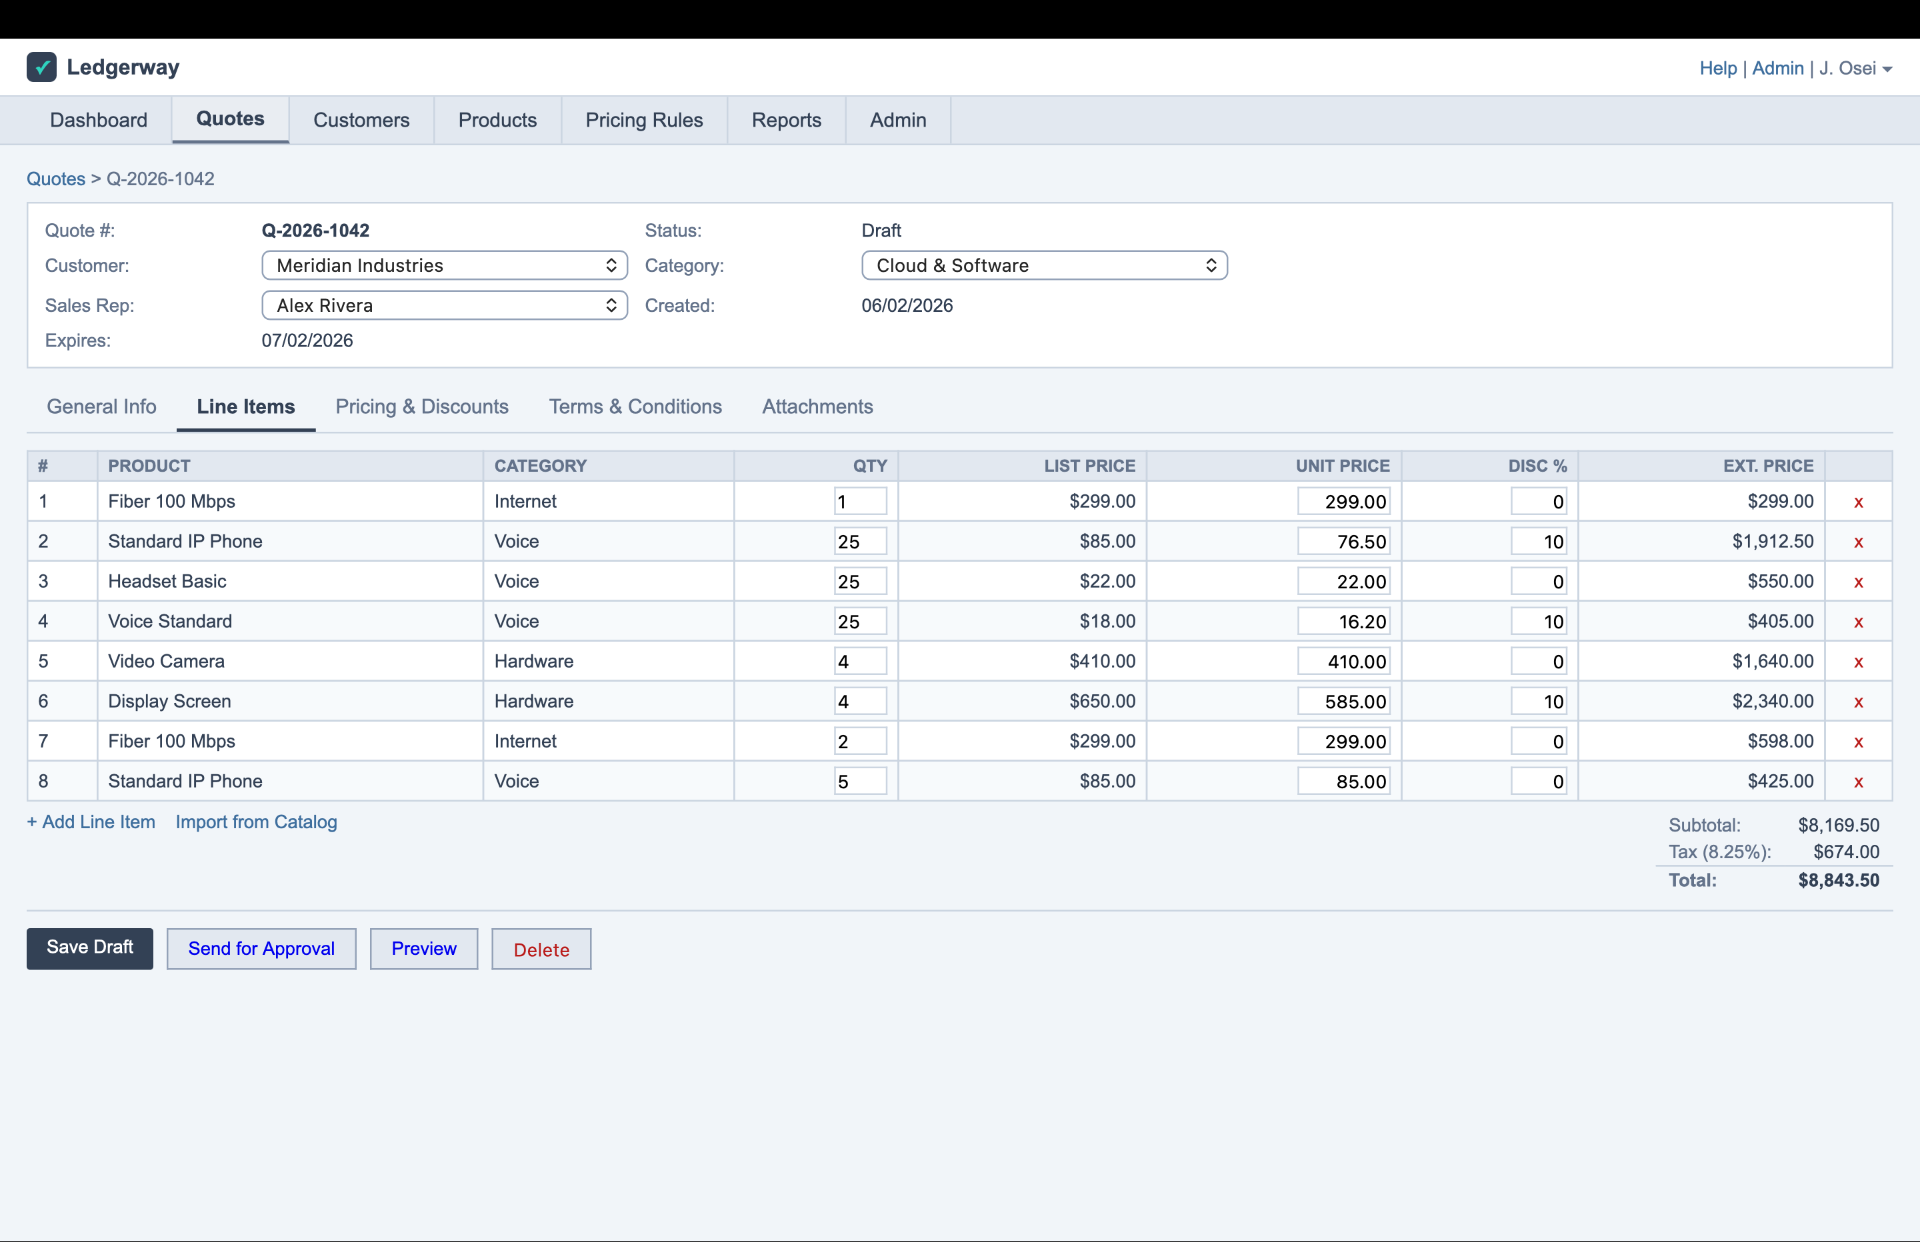Click the Disc % field for Voice Standard
This screenshot has width=1920, height=1242.
(1538, 622)
